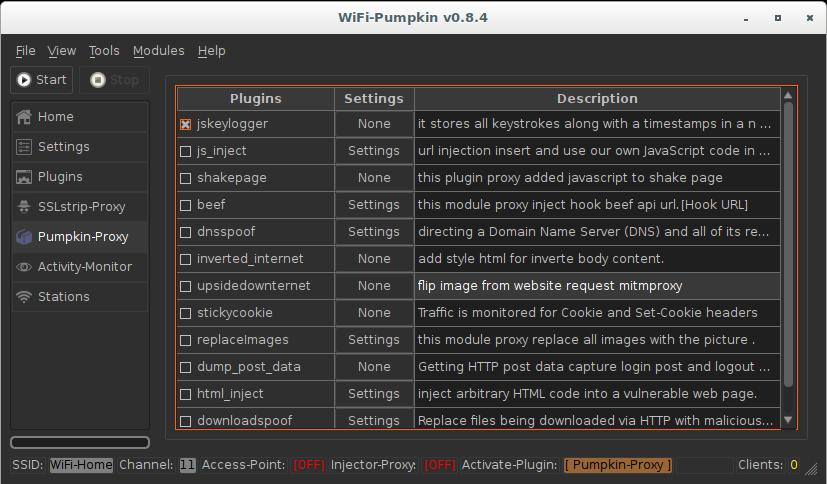Click the progress bar below the sidebar
The width and height of the screenshot is (827, 484).
[x=80, y=442]
